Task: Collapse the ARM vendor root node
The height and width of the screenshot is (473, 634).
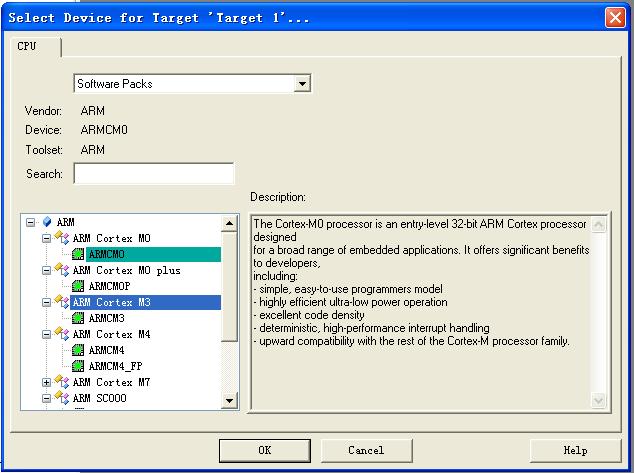Action: pos(30,222)
